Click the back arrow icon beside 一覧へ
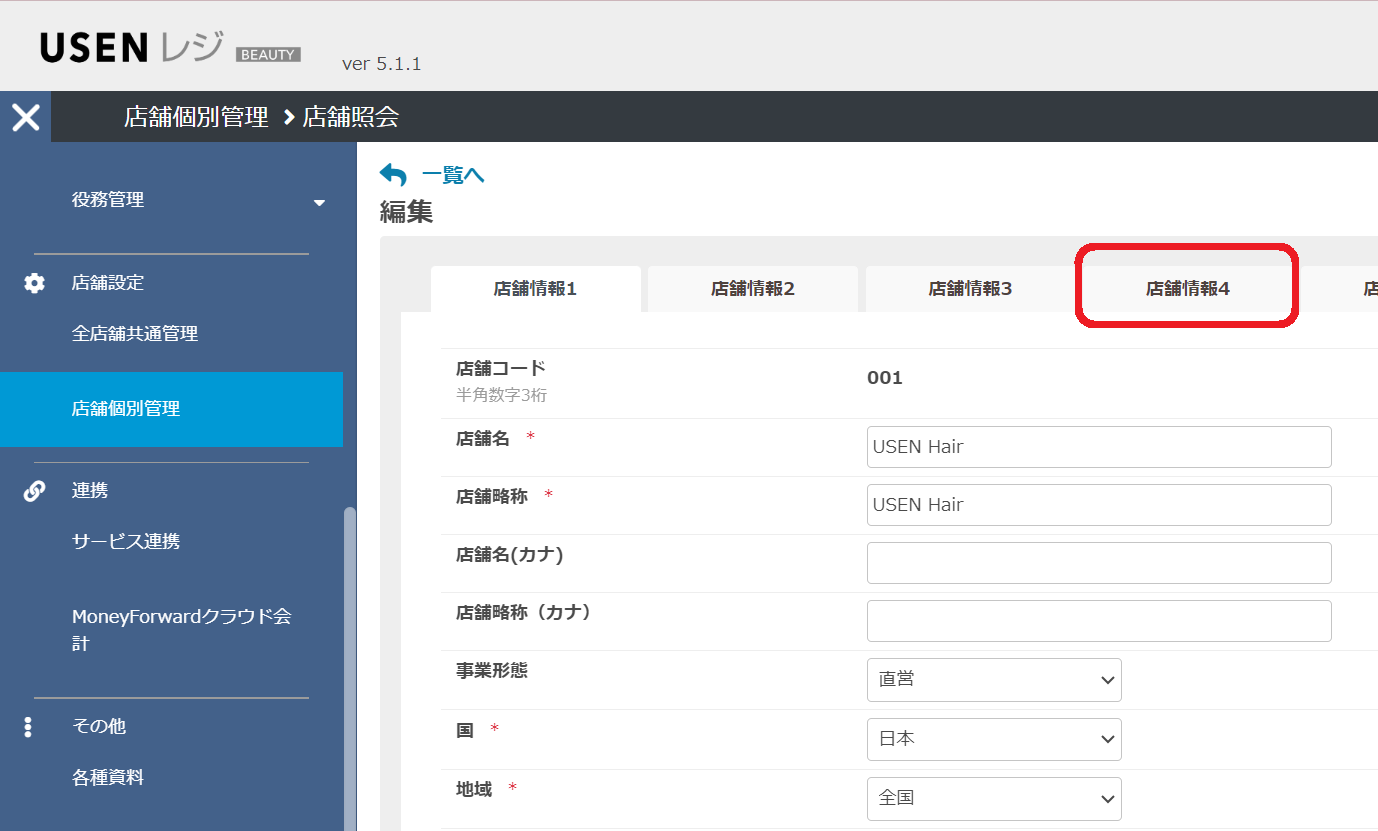 tap(393, 175)
